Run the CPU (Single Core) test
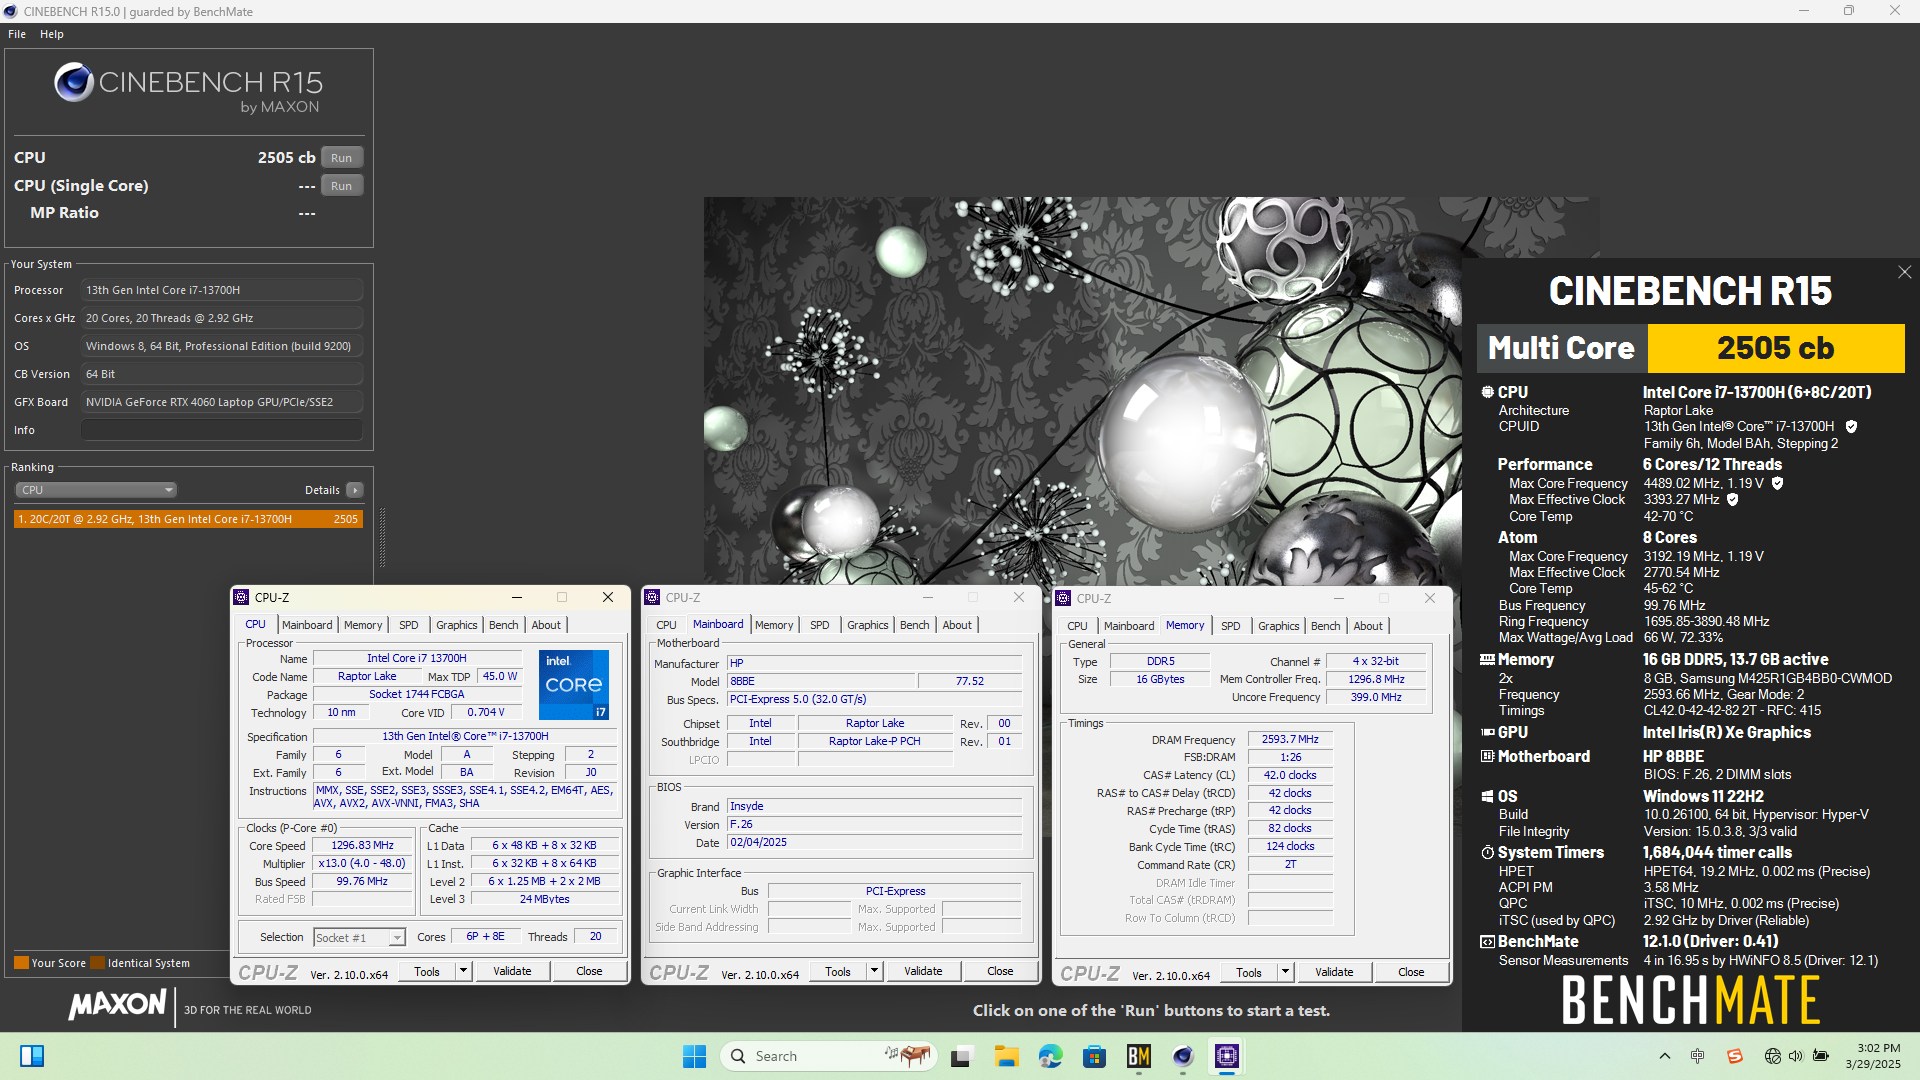1920x1080 pixels. (x=342, y=186)
